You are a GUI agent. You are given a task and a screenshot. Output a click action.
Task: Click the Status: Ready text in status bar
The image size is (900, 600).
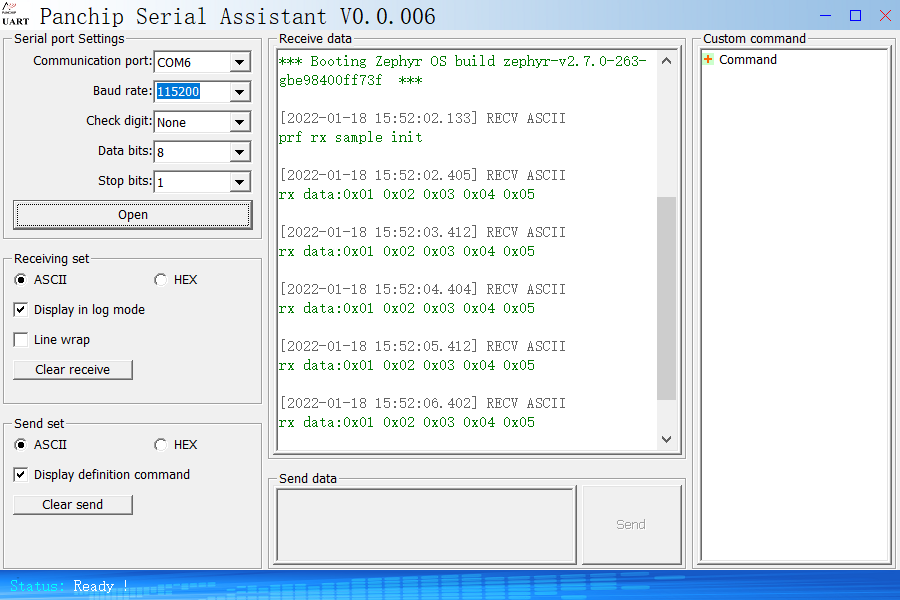[x=69, y=586]
